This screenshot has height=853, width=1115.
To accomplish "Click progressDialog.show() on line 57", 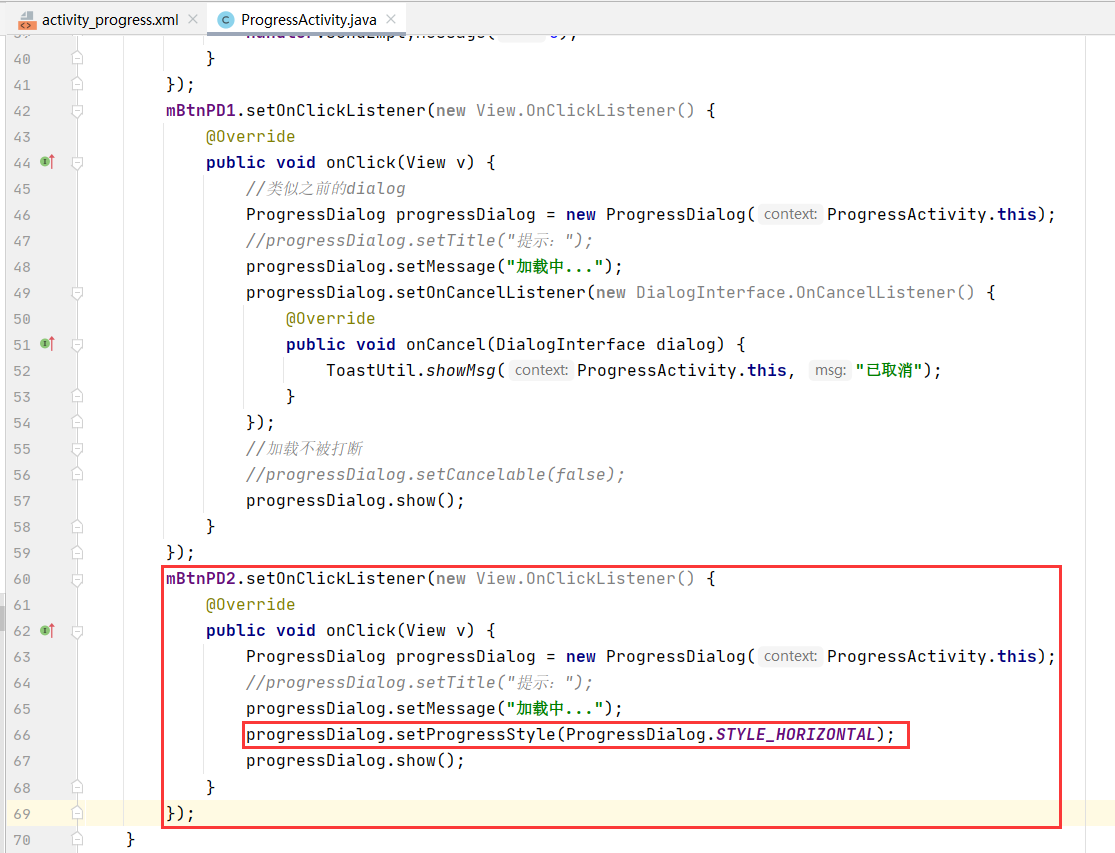I will [355, 500].
